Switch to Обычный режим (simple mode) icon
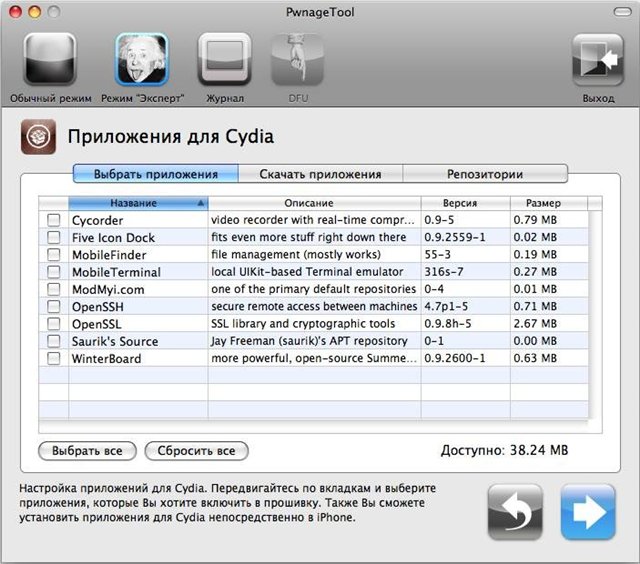The width and height of the screenshot is (640, 564). pos(50,60)
